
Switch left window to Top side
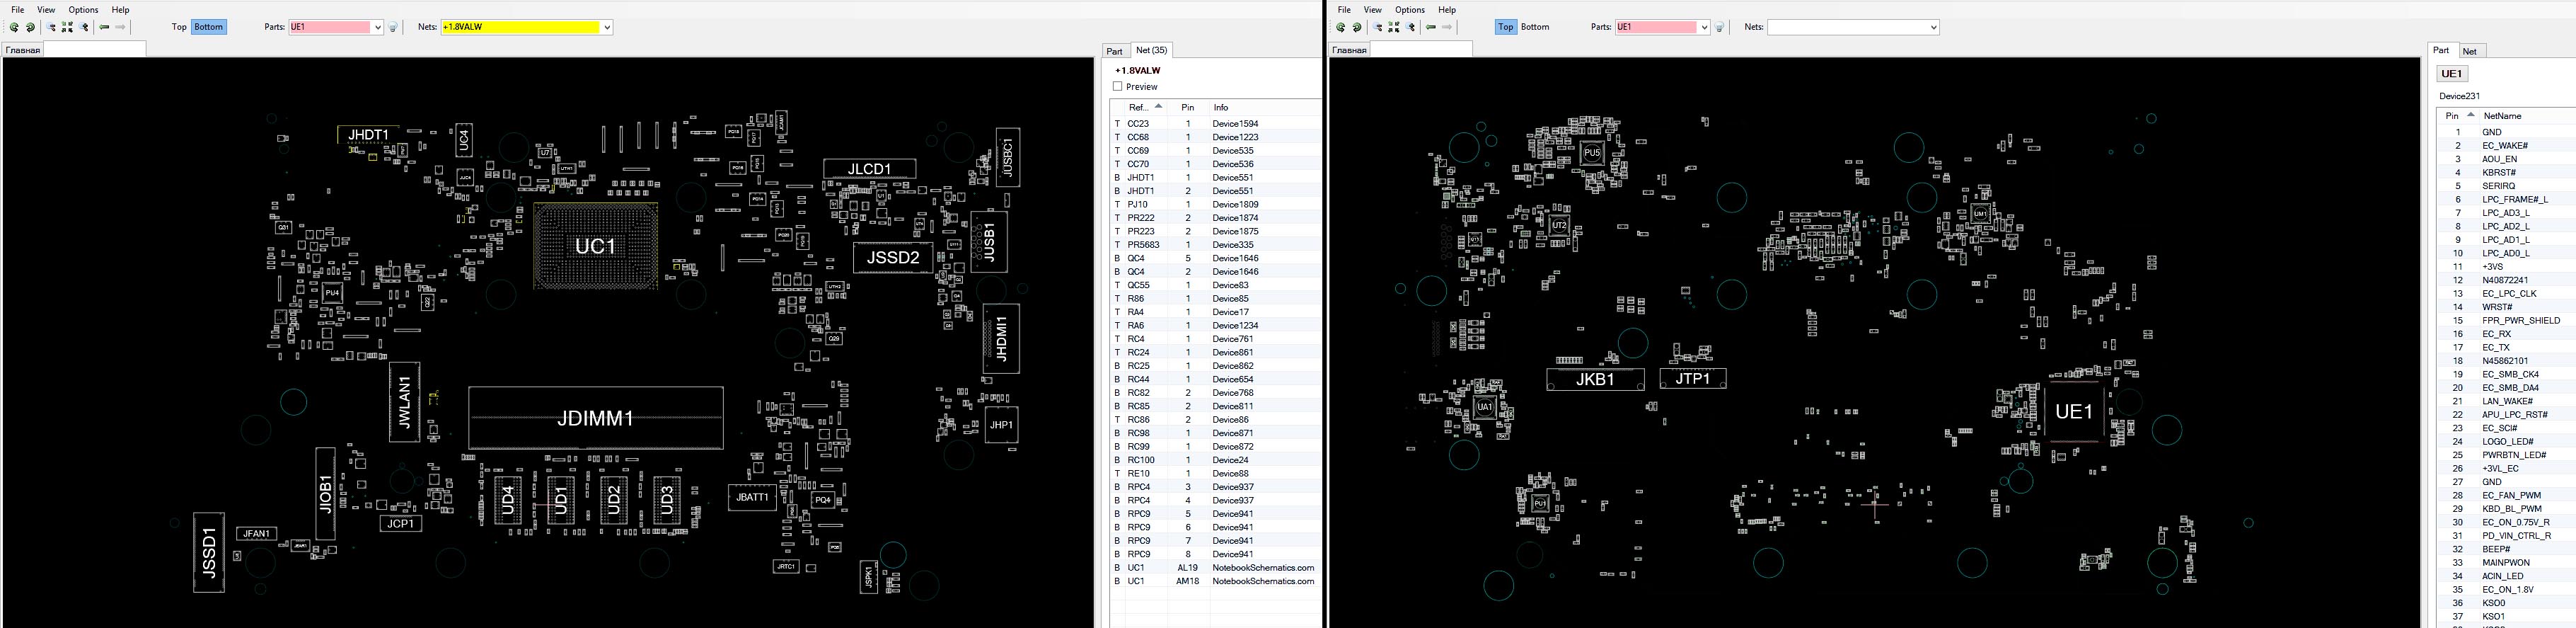point(179,27)
